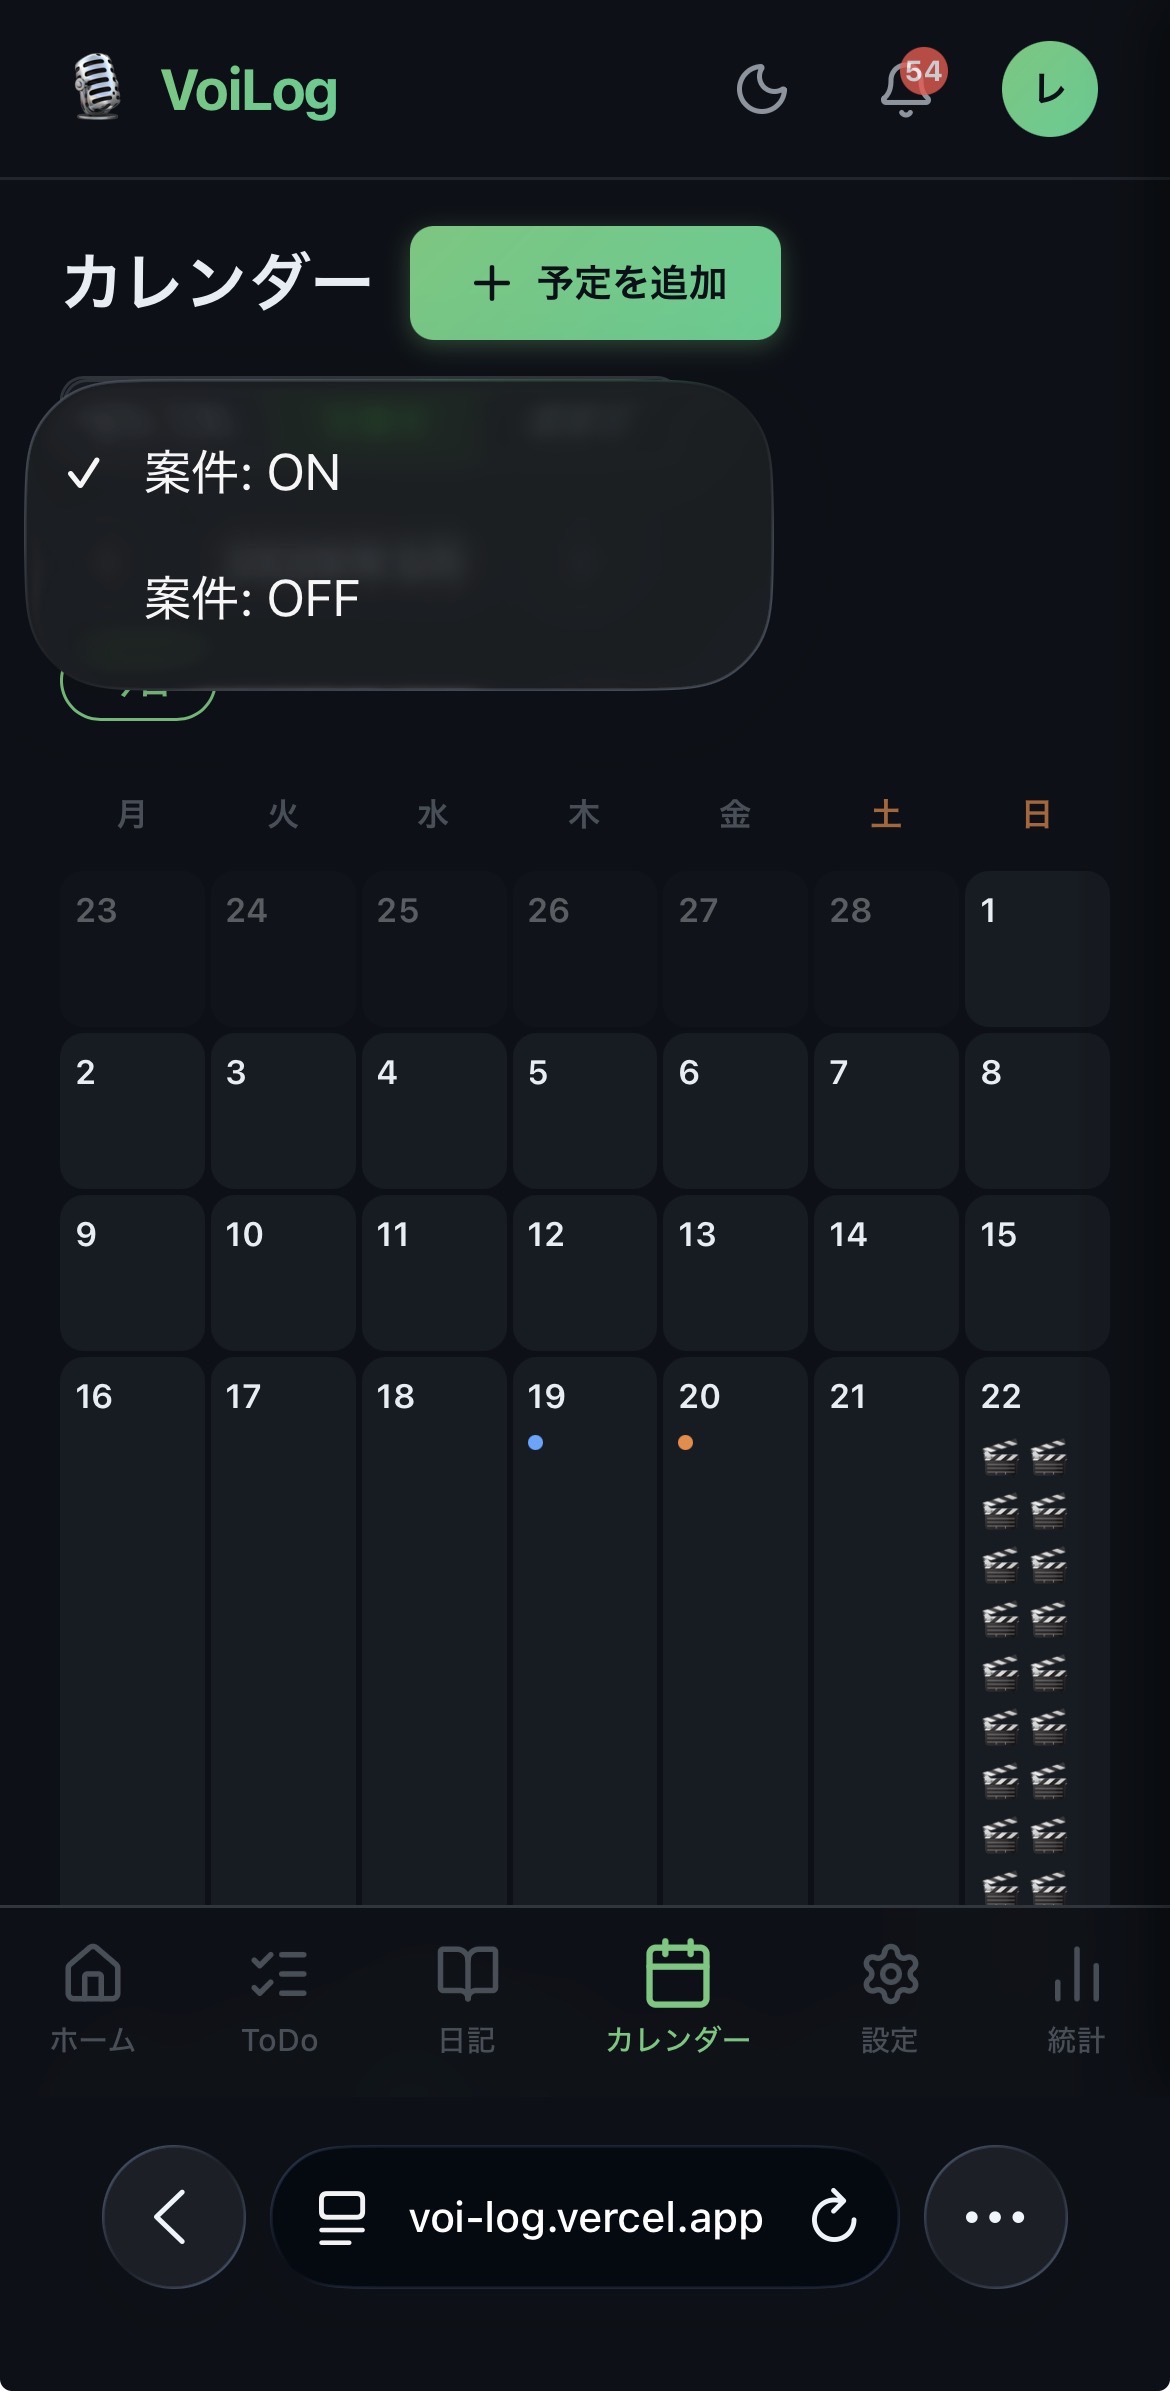Toggle dark mode with the moon icon
1170x2391 pixels.
pos(761,89)
